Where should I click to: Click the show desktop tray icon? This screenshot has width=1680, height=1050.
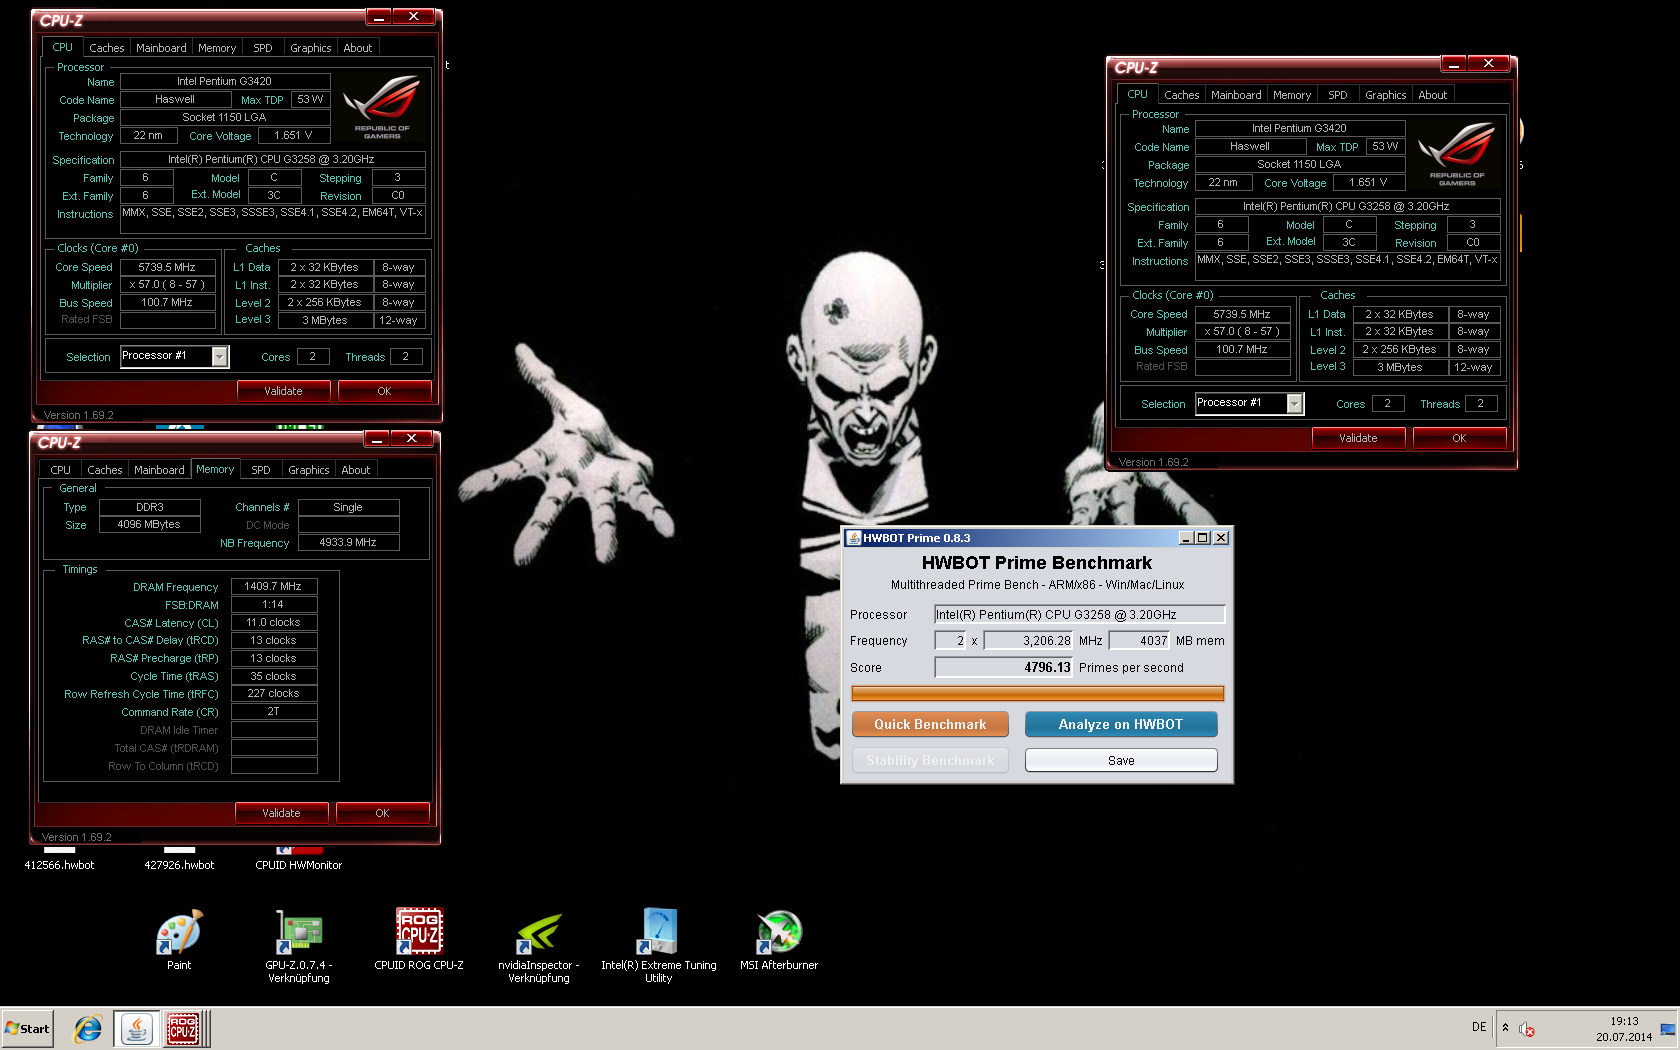point(1668,1029)
